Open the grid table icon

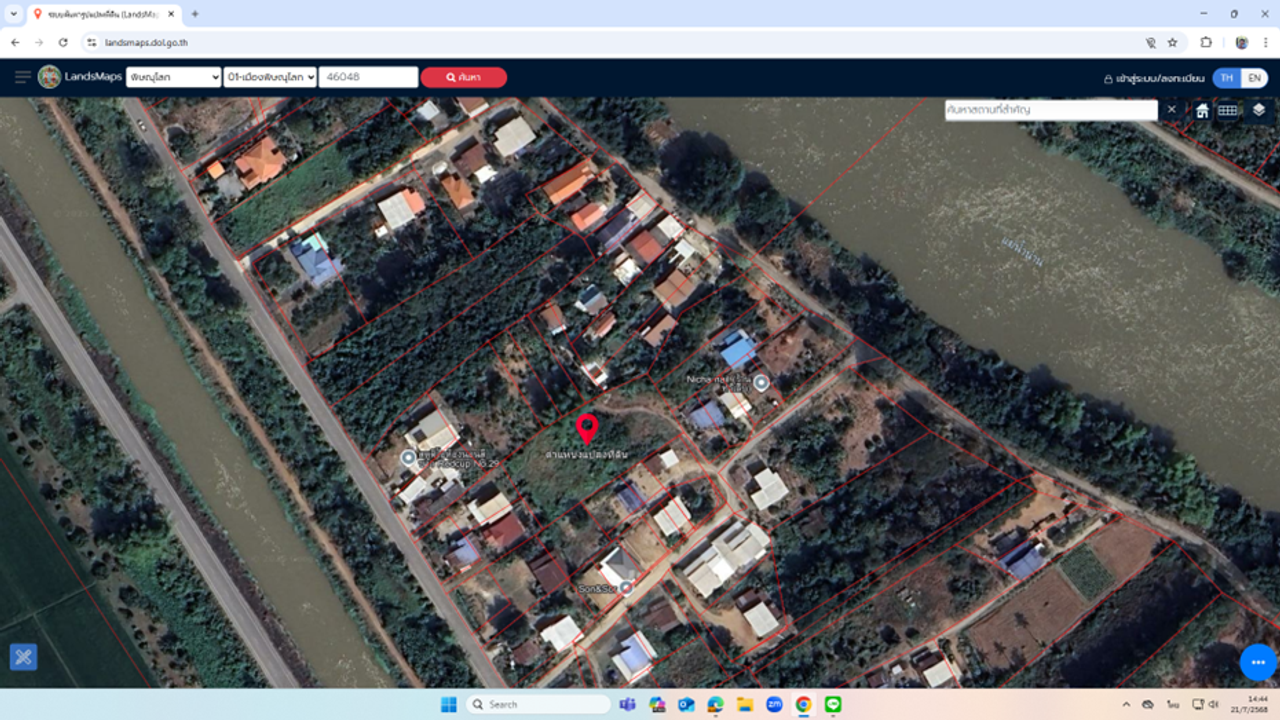point(1228,110)
